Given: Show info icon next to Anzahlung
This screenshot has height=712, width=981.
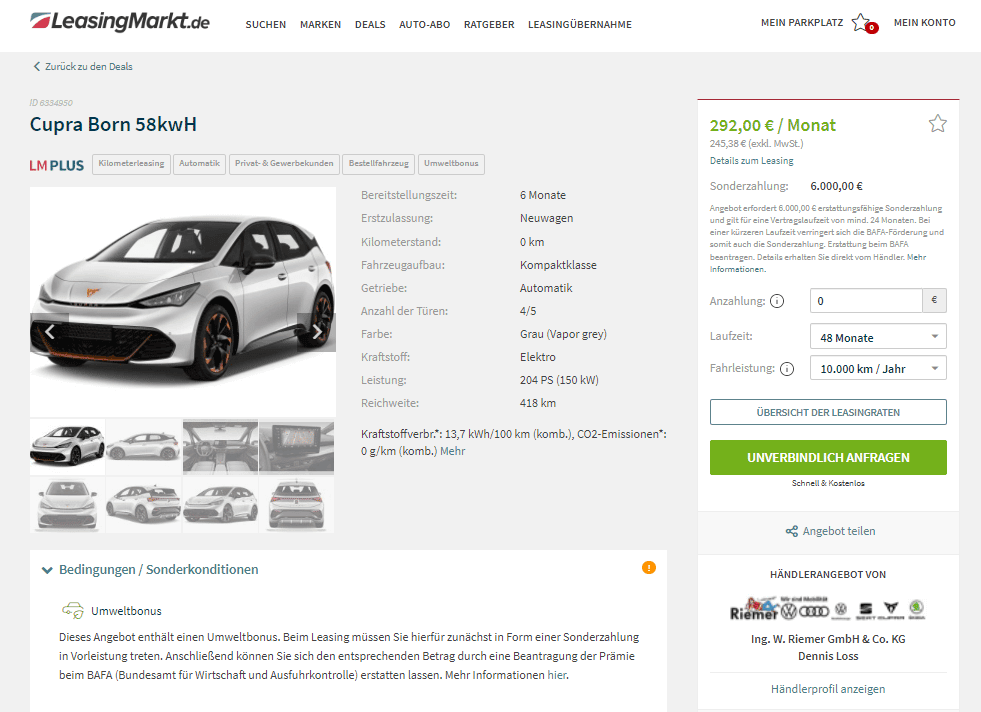Looking at the screenshot, I should click(x=776, y=301).
